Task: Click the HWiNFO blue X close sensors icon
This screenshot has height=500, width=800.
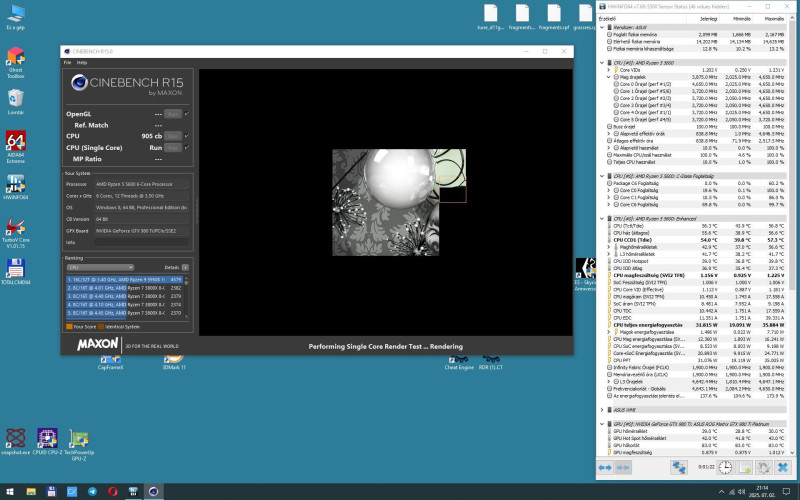Action: click(x=782, y=467)
